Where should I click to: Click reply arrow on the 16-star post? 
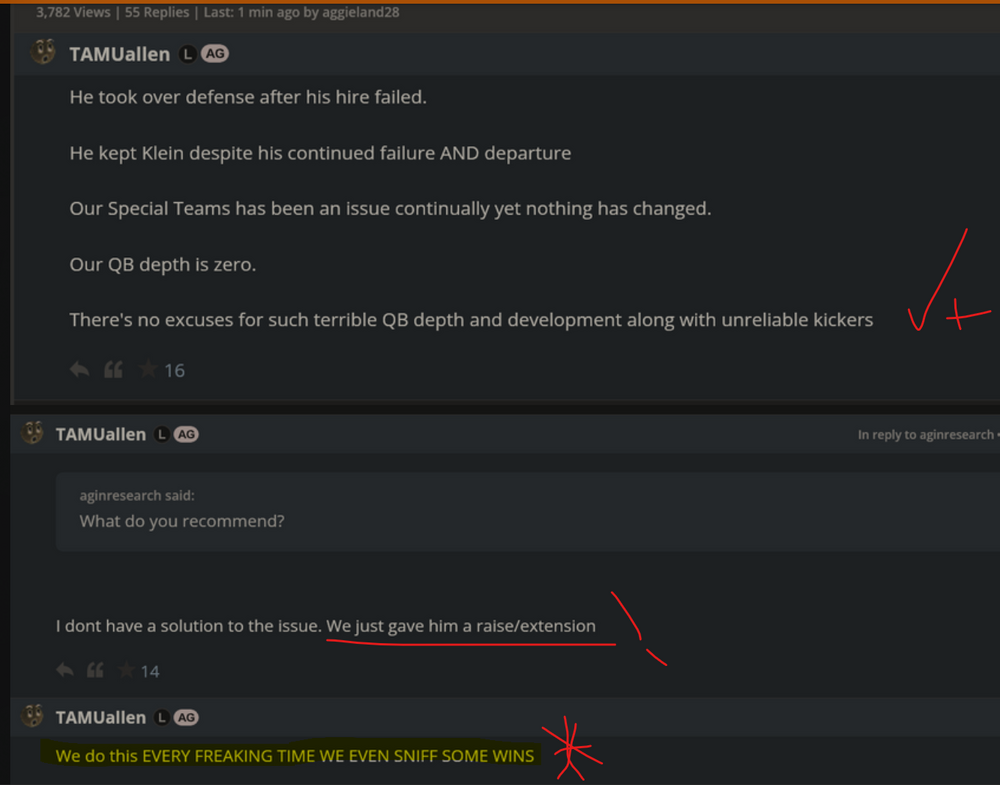(79, 370)
